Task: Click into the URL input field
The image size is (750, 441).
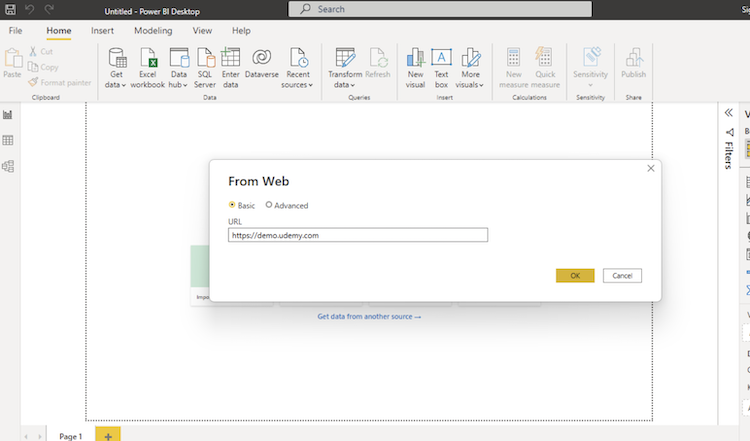Action: [358, 235]
